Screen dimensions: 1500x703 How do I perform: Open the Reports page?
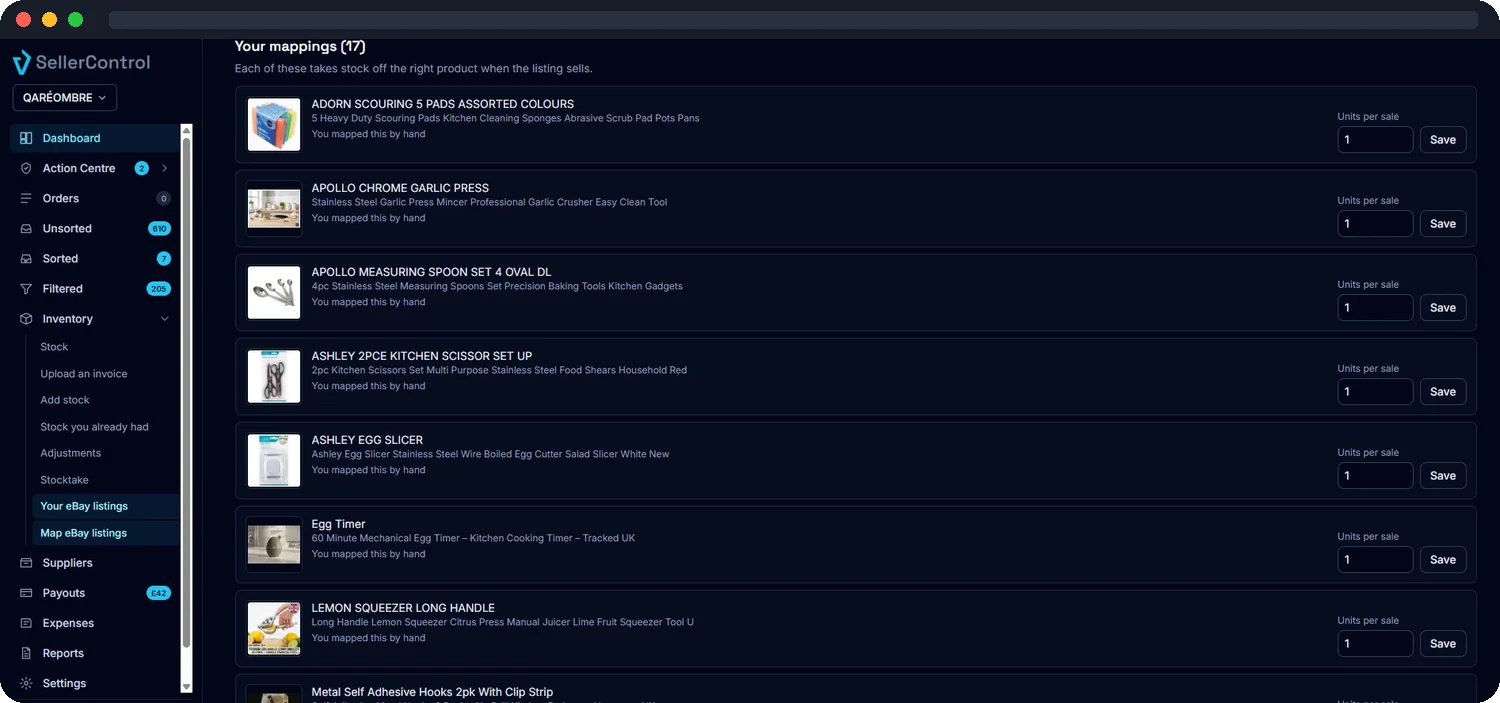95,653
